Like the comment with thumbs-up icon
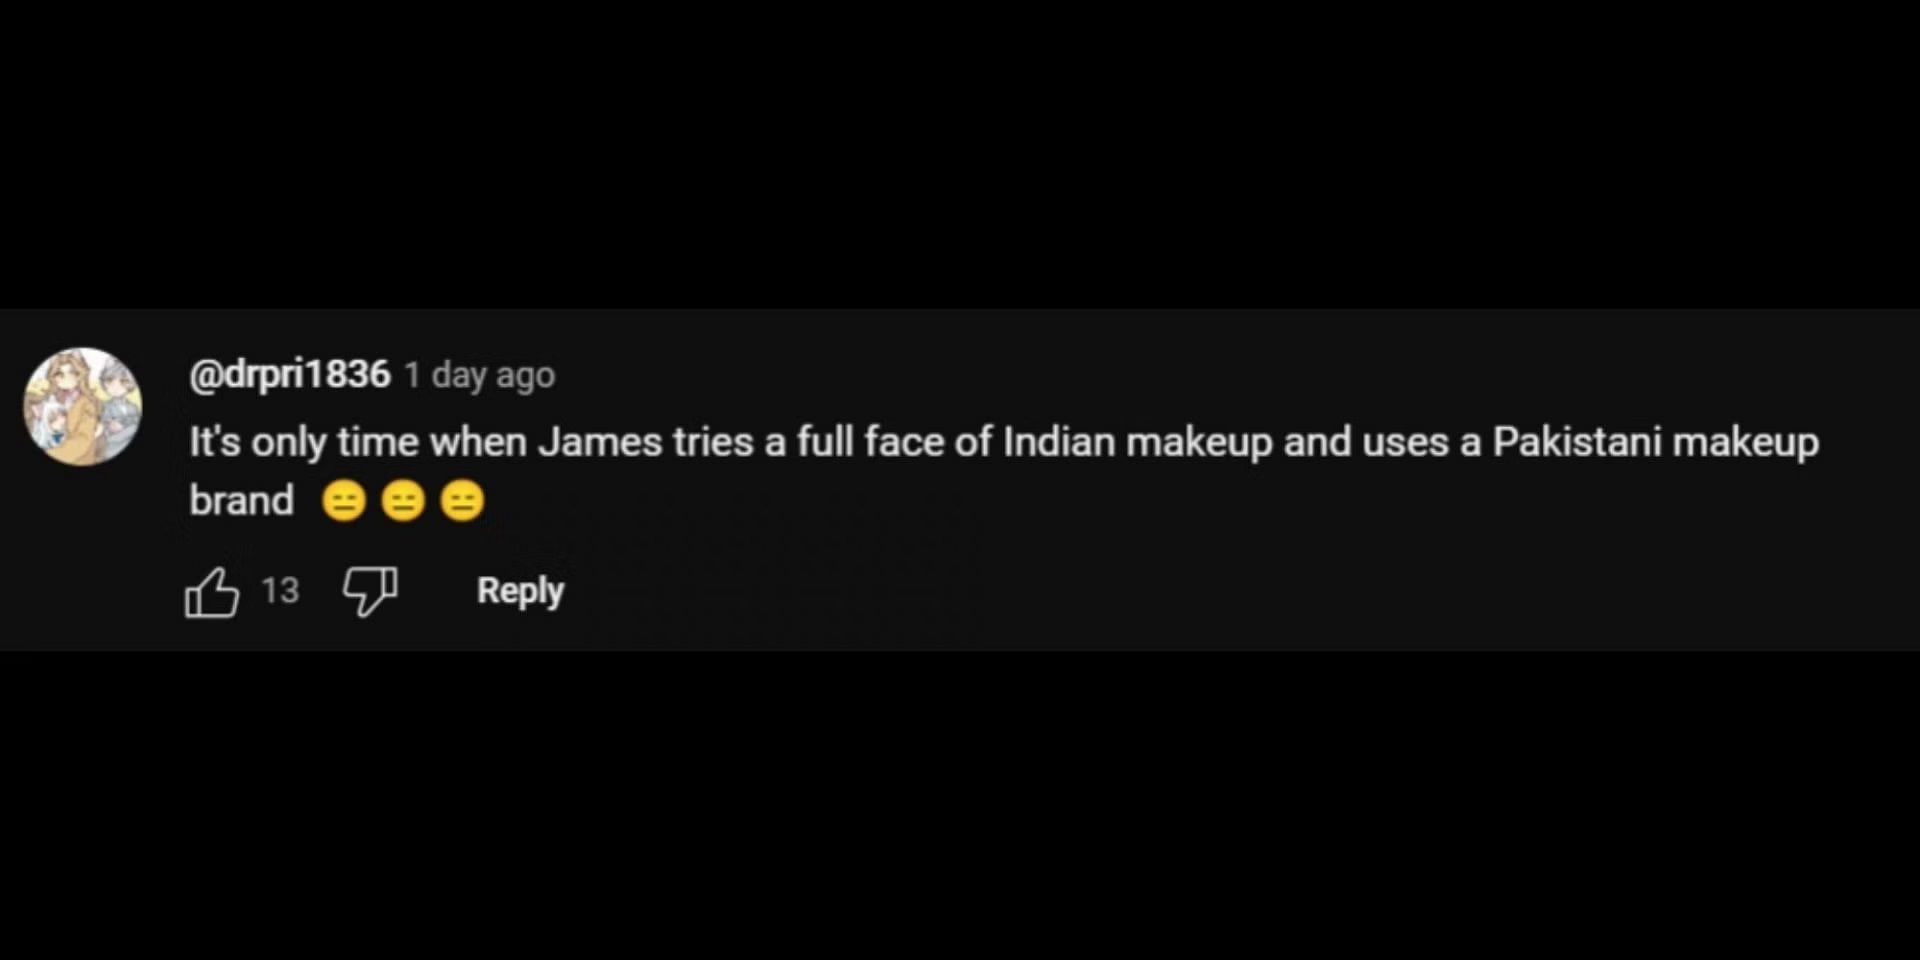Screen dimensions: 1920x960 click(212, 592)
